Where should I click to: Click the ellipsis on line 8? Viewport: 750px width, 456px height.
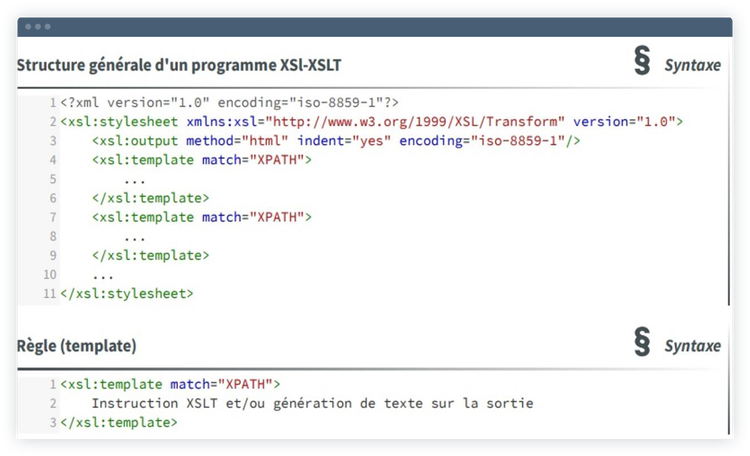click(x=134, y=239)
